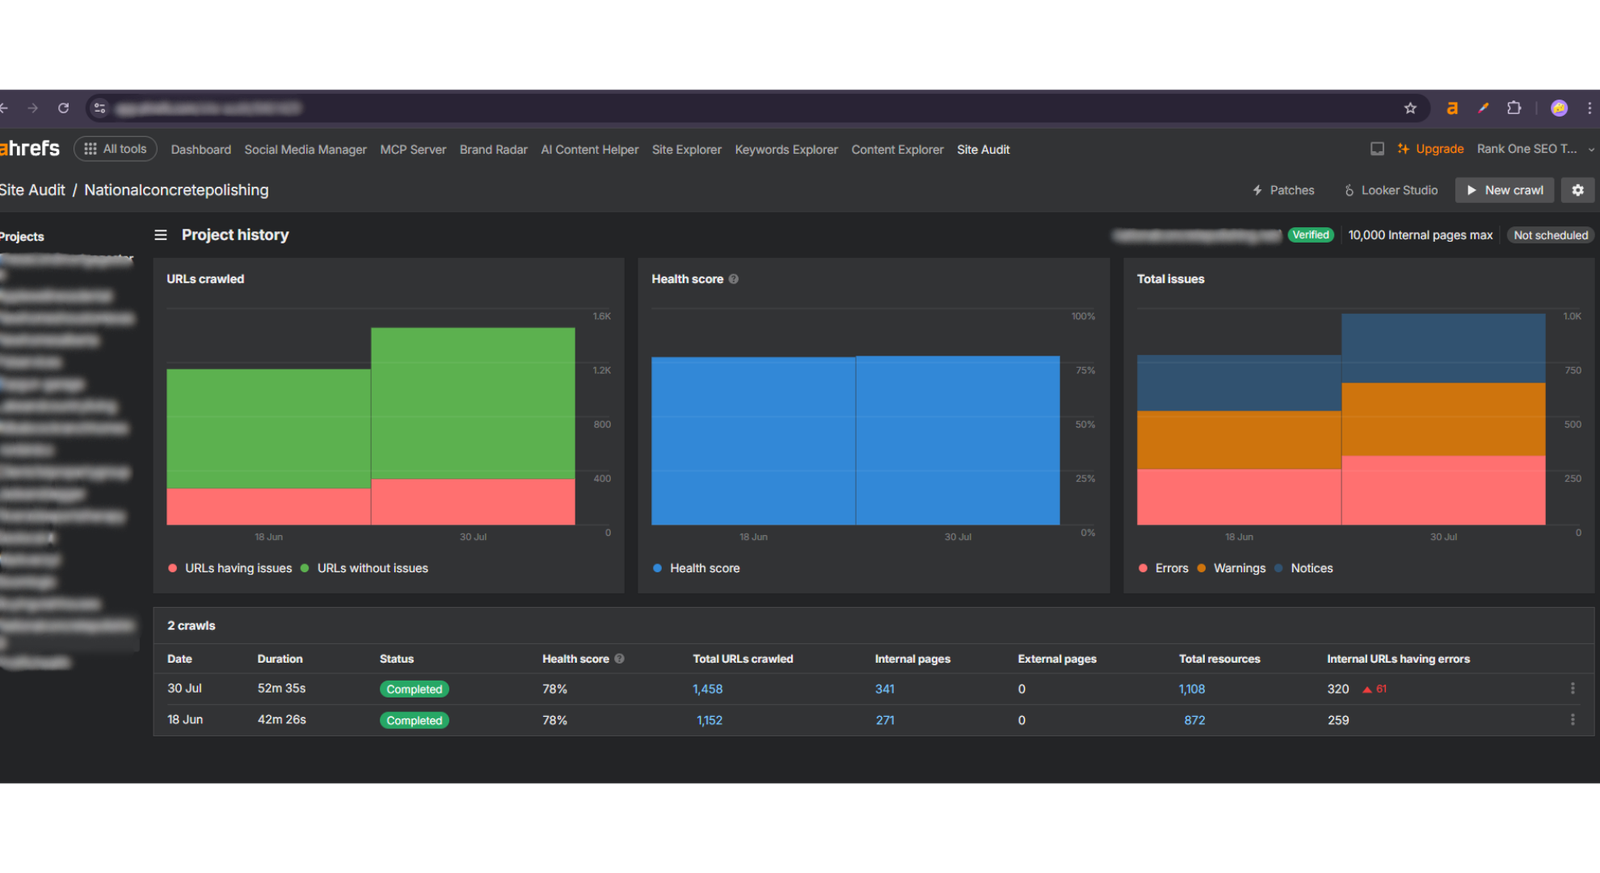Open the browser extensions puzzle icon
This screenshot has height=873, width=1600.
pyautogui.click(x=1514, y=108)
